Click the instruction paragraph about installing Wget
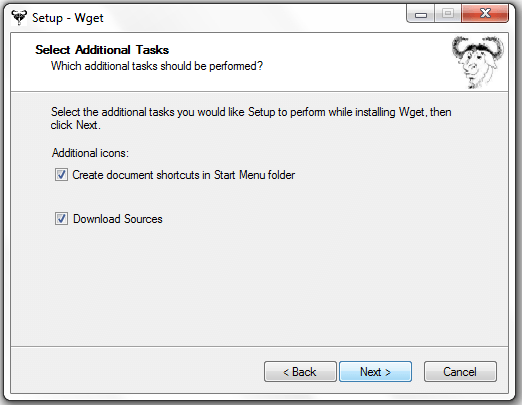The image size is (522, 405). click(251, 118)
